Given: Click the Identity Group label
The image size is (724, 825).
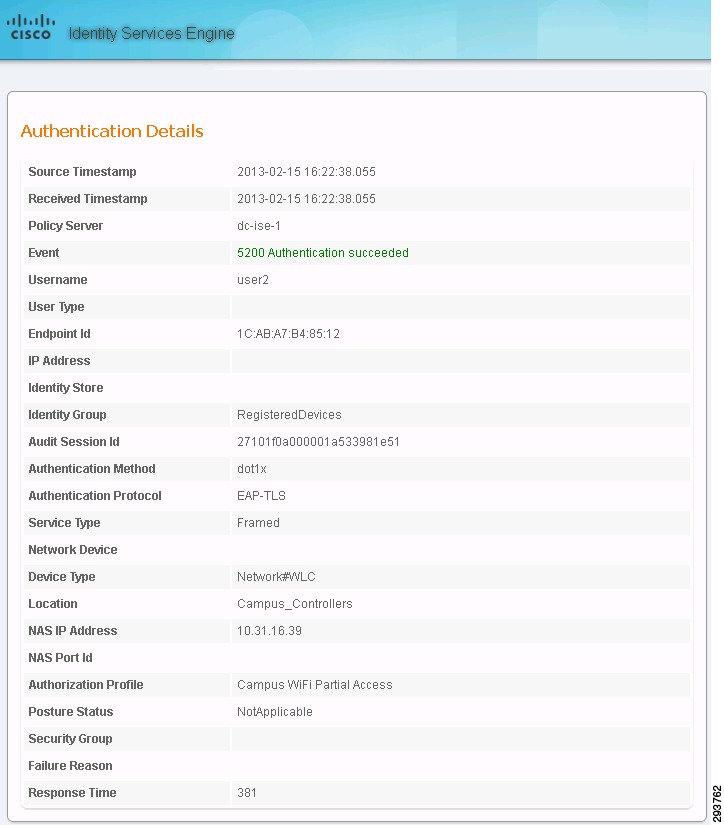Looking at the screenshot, I should (67, 415).
